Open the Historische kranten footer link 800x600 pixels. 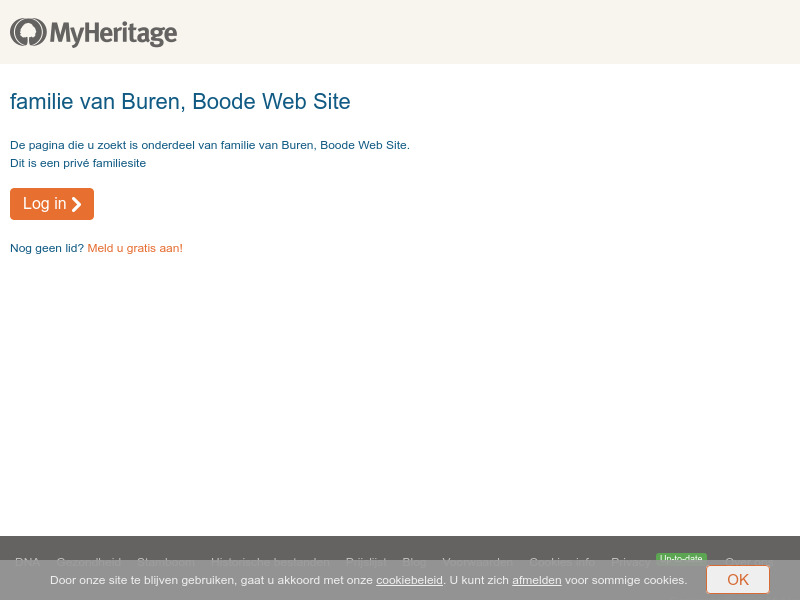[x=270, y=562]
